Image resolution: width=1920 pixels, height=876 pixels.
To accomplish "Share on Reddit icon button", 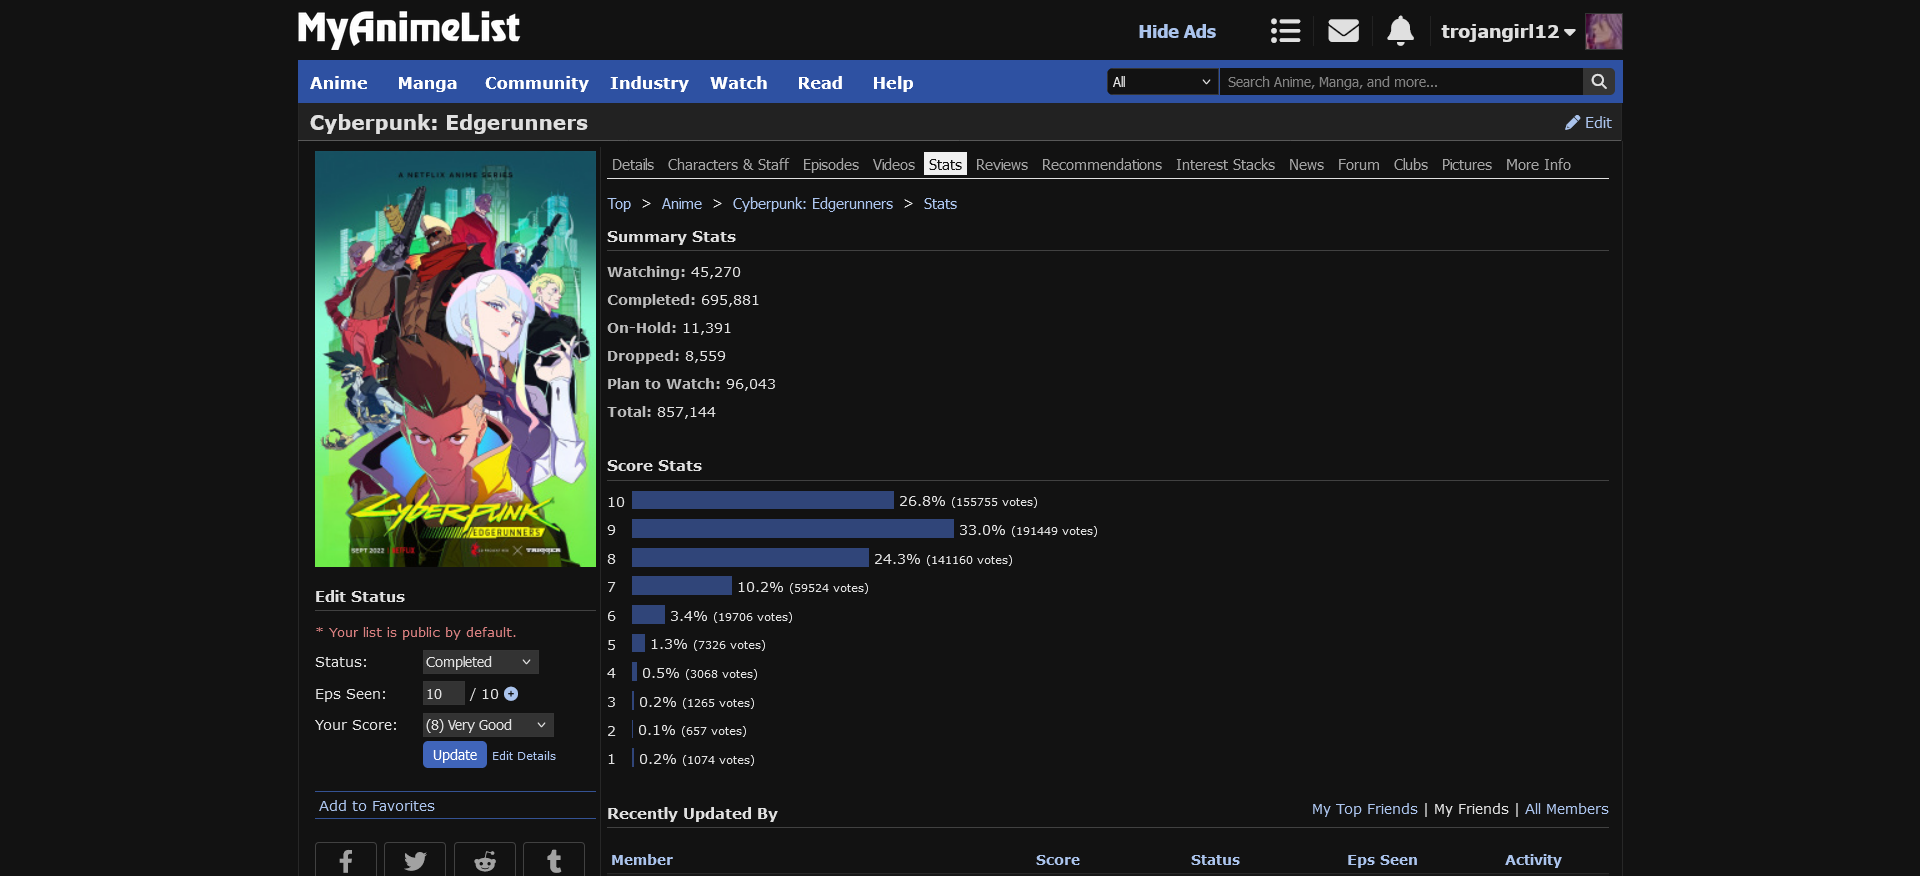I will pyautogui.click(x=485, y=859).
